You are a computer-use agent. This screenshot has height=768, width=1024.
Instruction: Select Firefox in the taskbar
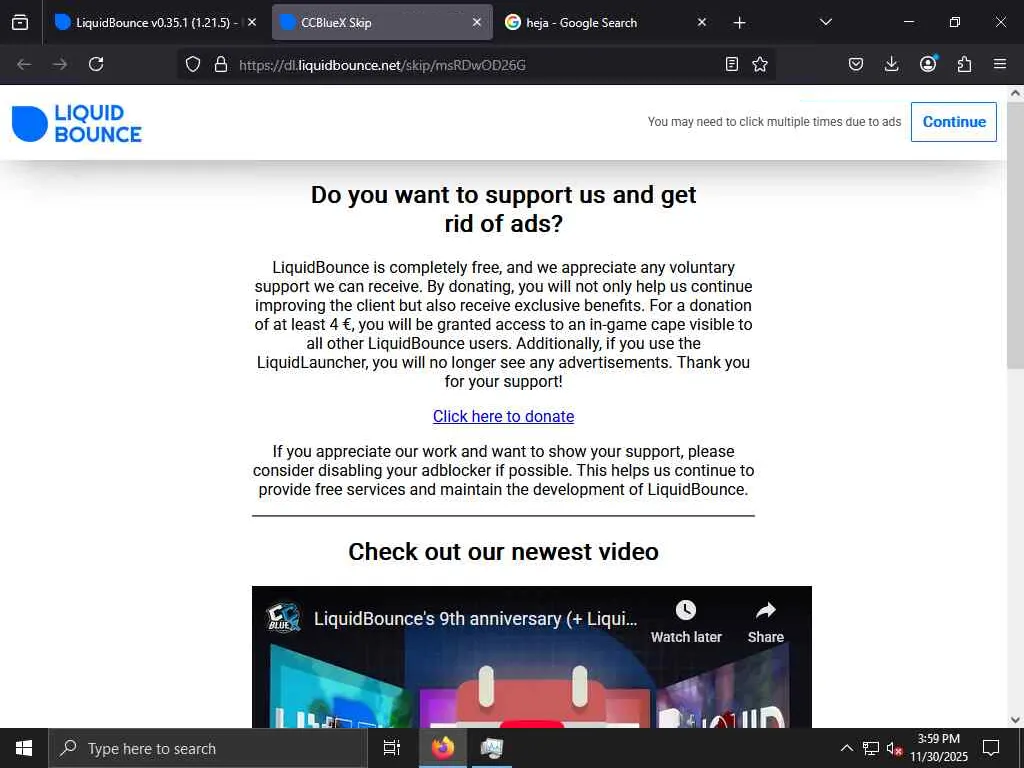coord(443,748)
